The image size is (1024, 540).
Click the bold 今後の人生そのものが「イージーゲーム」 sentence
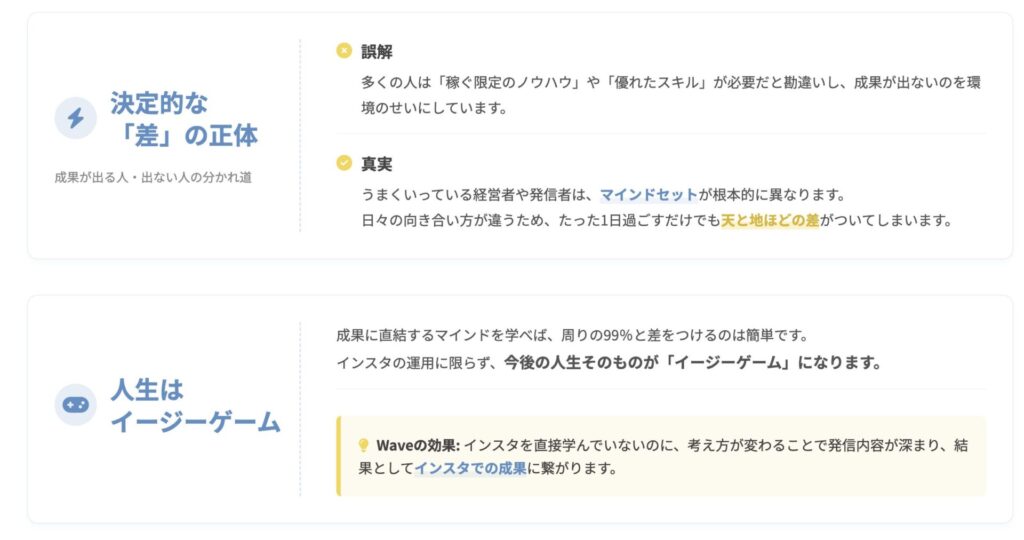pyautogui.click(x=692, y=363)
